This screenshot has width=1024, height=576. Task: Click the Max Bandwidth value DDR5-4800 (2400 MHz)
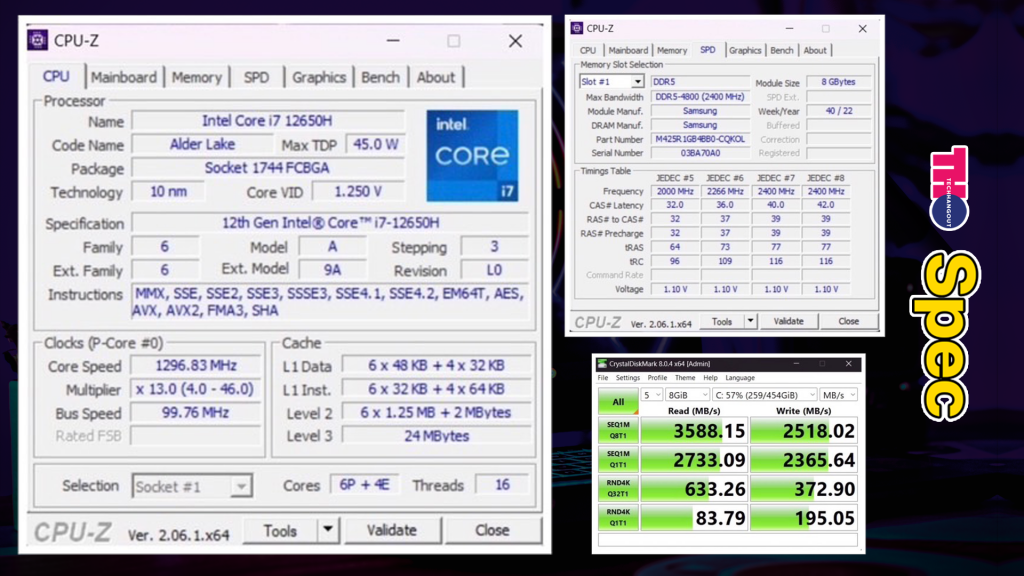coord(700,97)
